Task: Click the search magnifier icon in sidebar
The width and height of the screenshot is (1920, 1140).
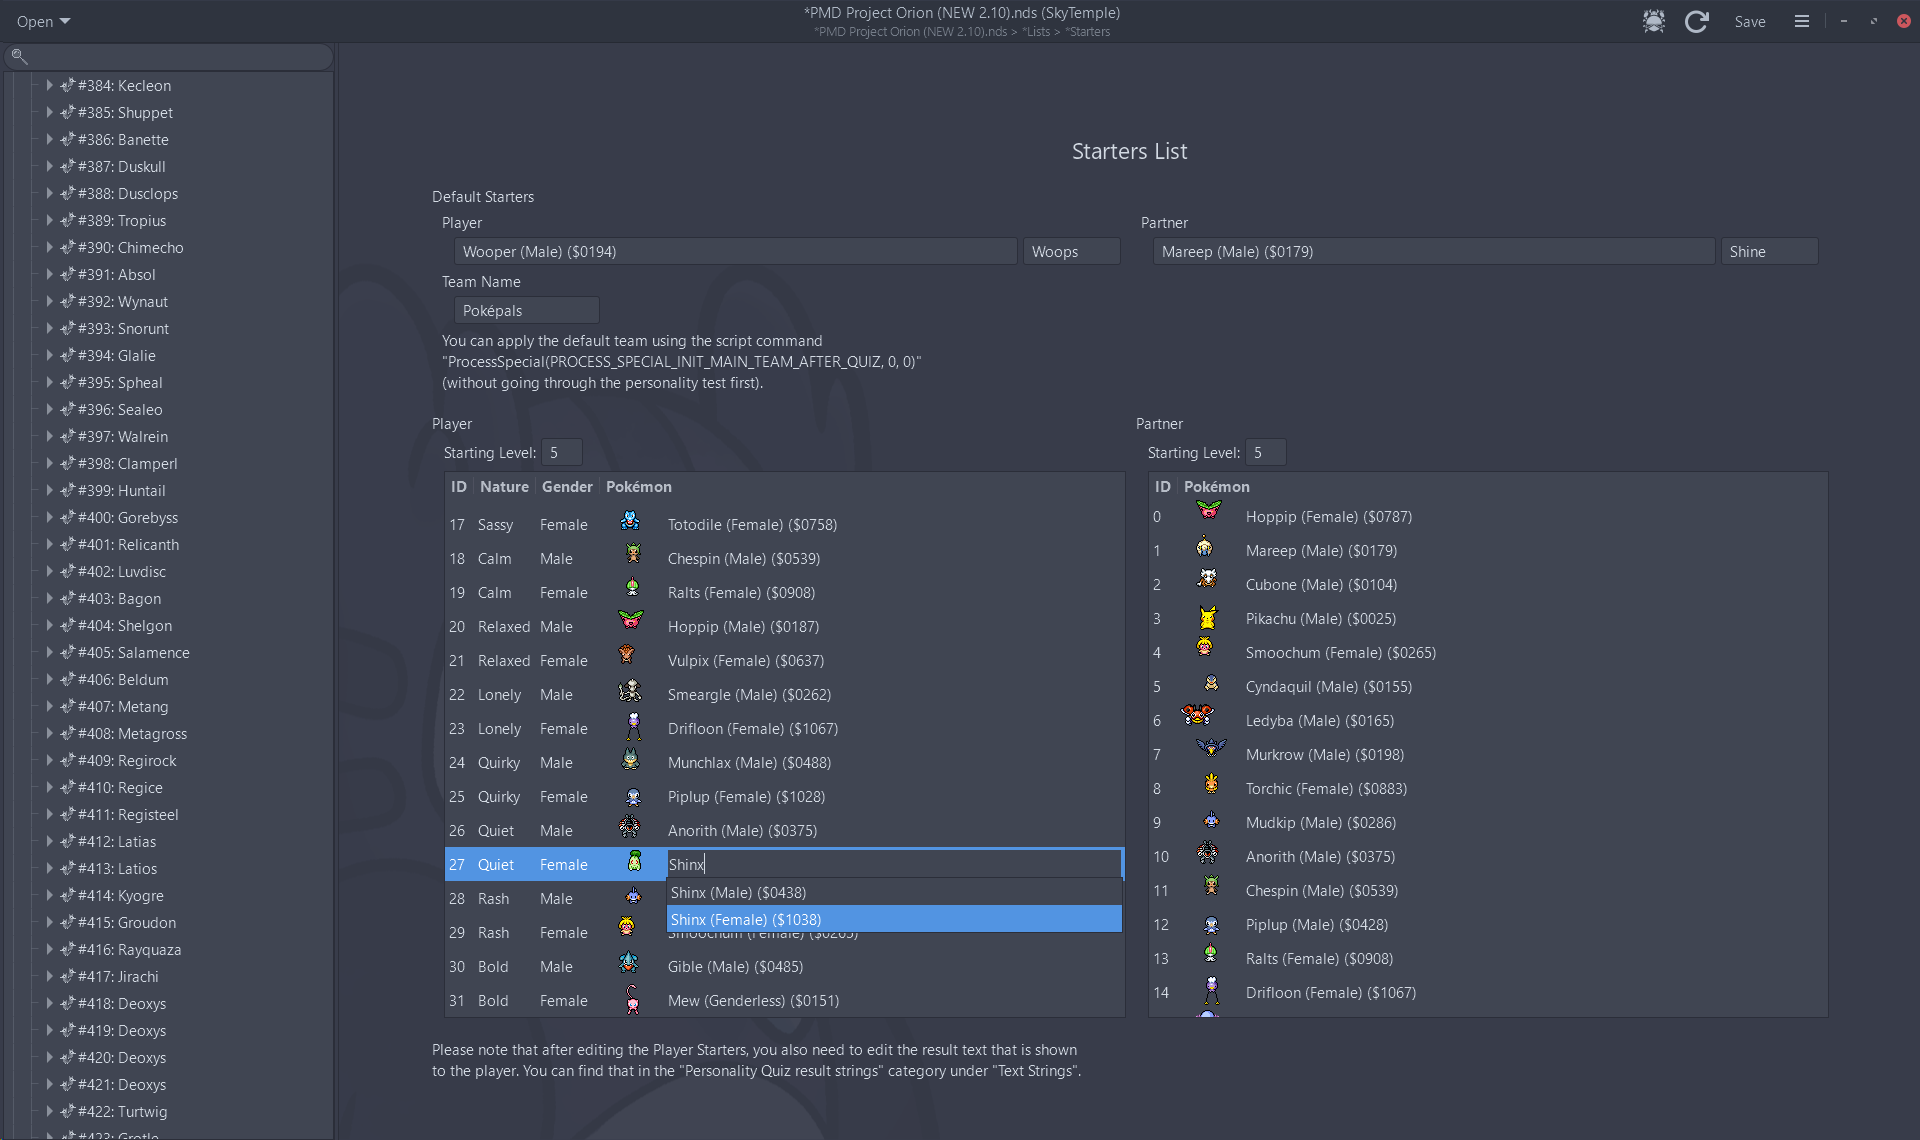Action: [19, 56]
